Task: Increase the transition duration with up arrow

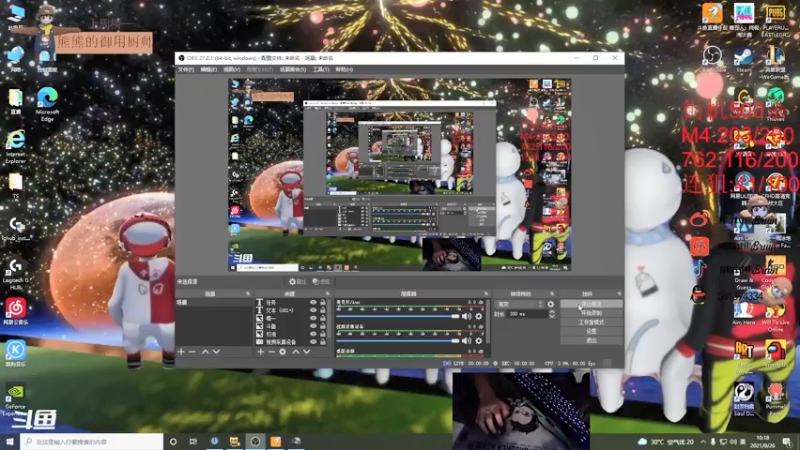Action: tap(552, 312)
